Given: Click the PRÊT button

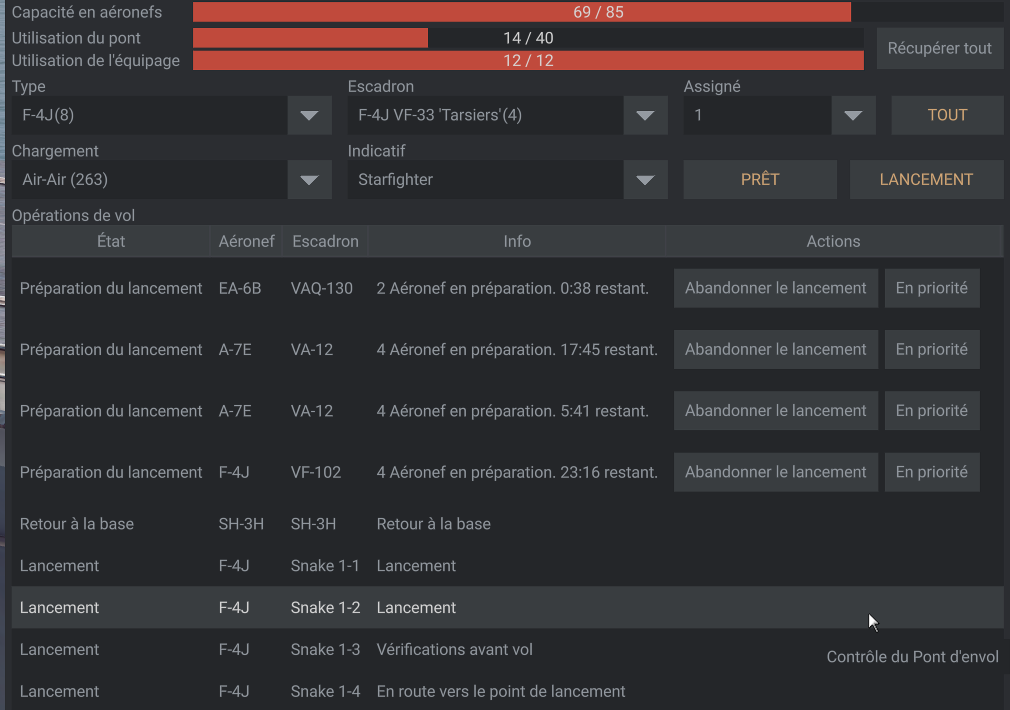Looking at the screenshot, I should (760, 180).
